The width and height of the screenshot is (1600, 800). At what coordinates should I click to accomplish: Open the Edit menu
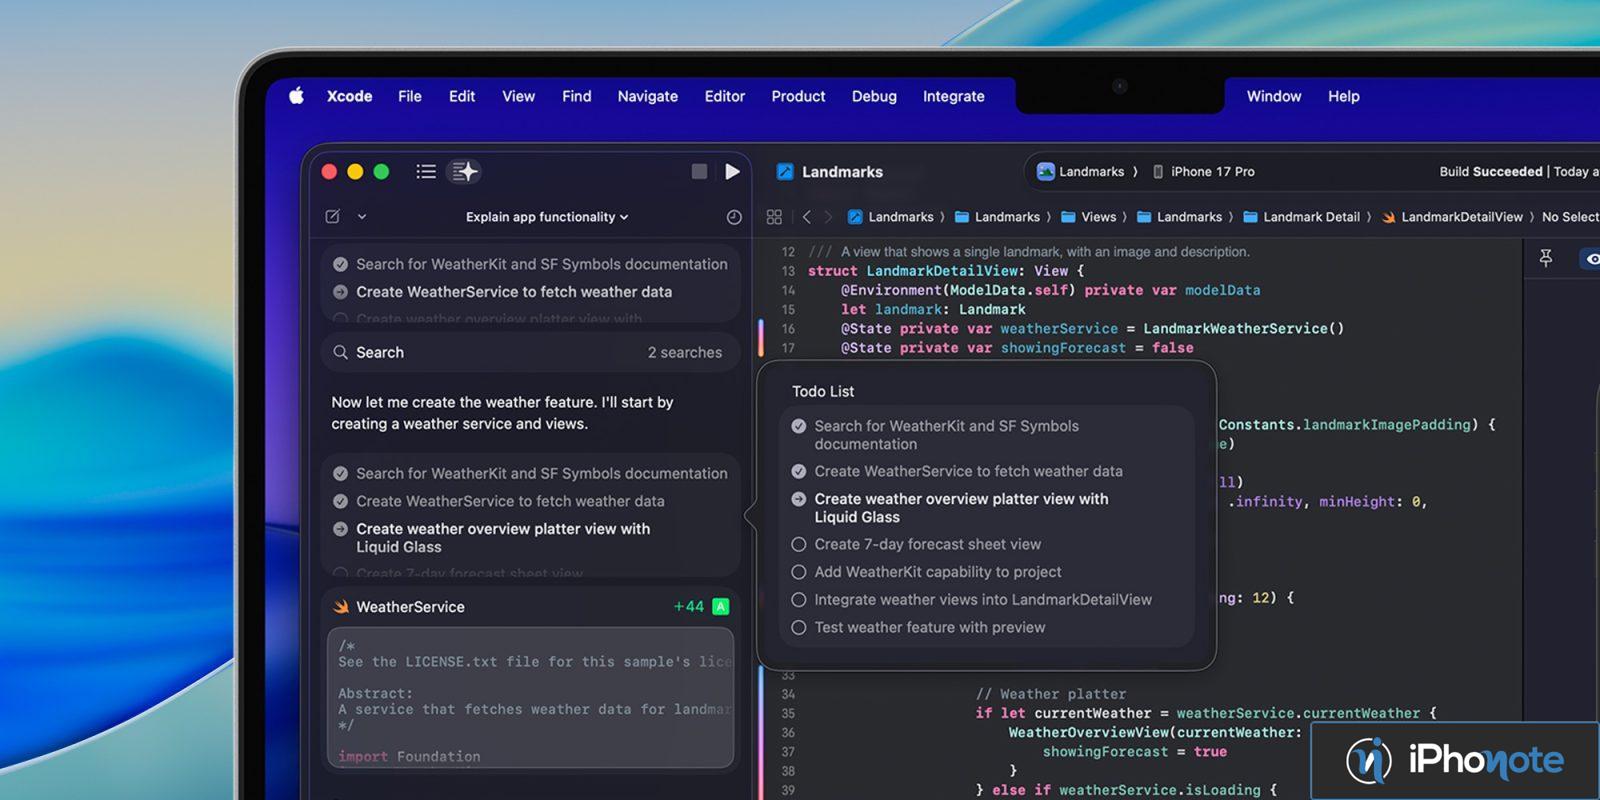coord(462,96)
